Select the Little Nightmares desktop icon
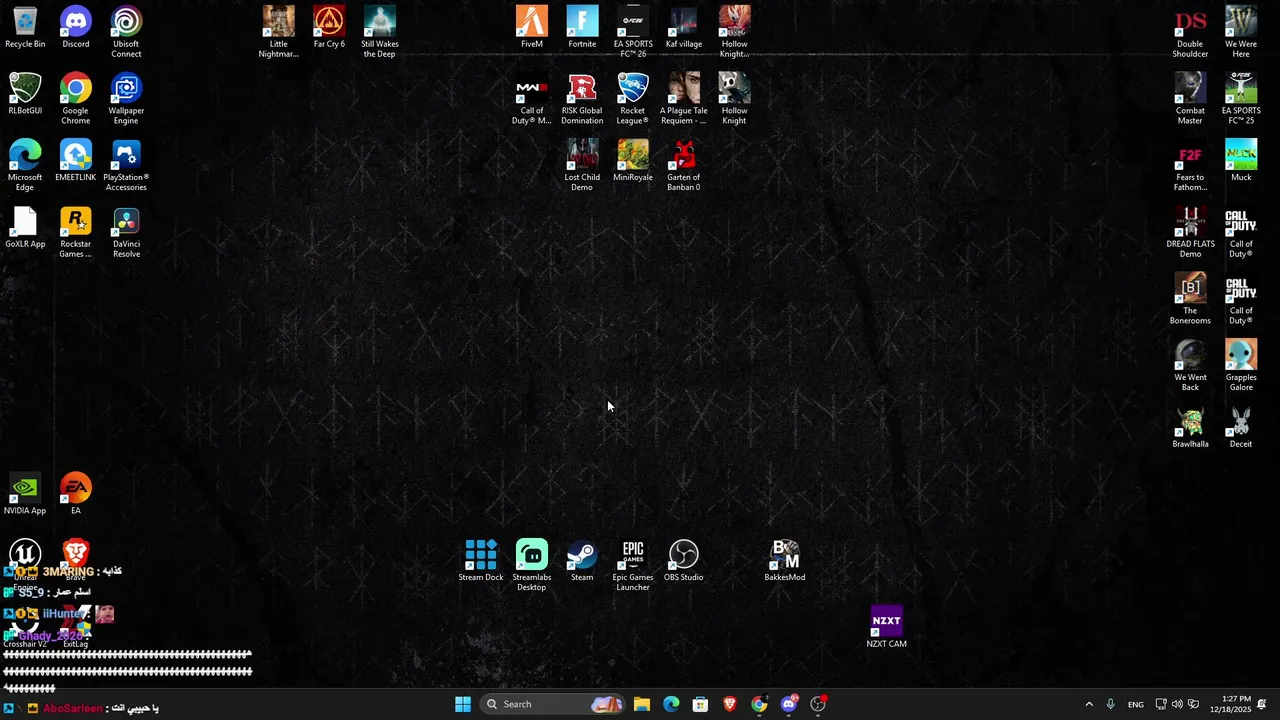This screenshot has width=1280, height=720. coord(279,32)
